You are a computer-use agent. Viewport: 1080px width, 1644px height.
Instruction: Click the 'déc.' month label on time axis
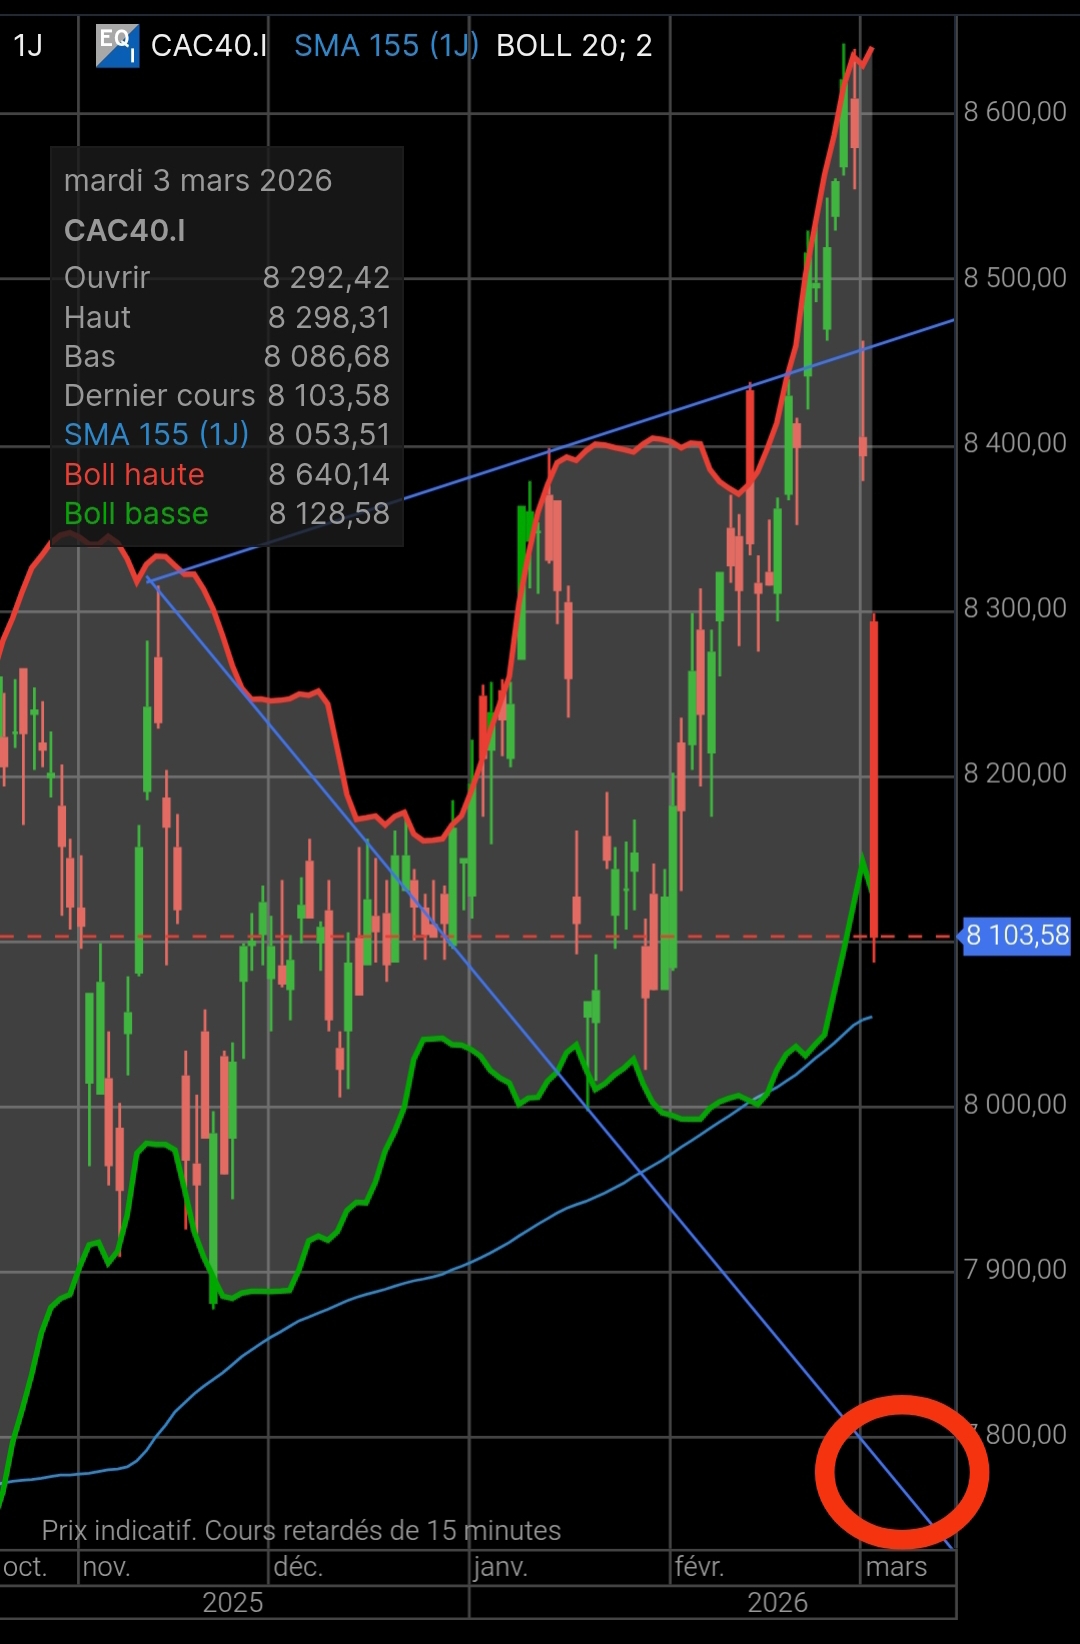[298, 1566]
